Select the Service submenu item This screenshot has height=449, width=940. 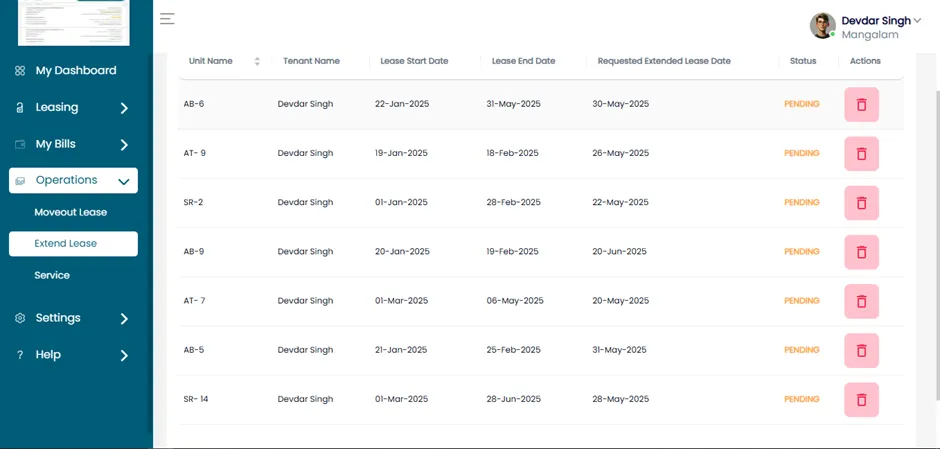[x=52, y=275]
